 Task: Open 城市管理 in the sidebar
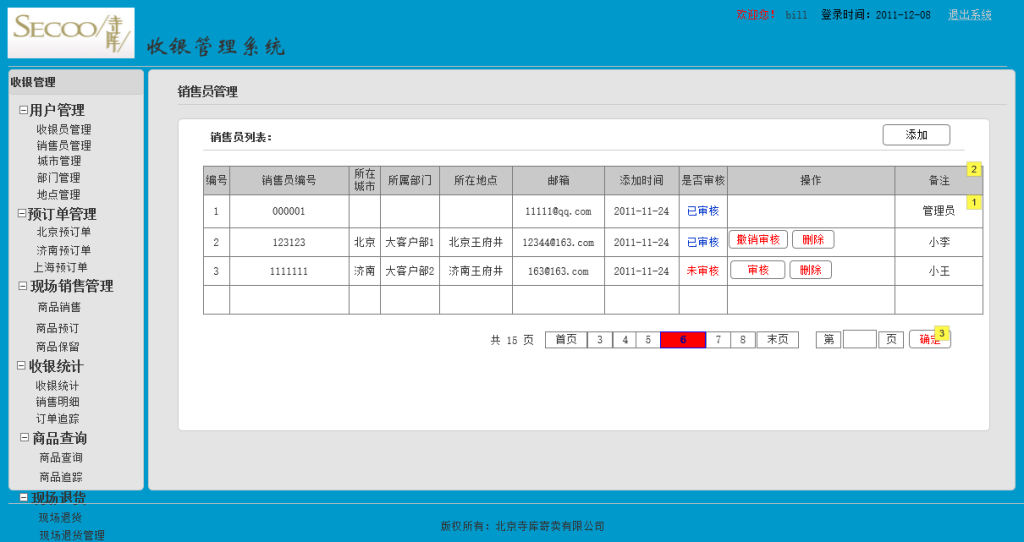(59, 161)
